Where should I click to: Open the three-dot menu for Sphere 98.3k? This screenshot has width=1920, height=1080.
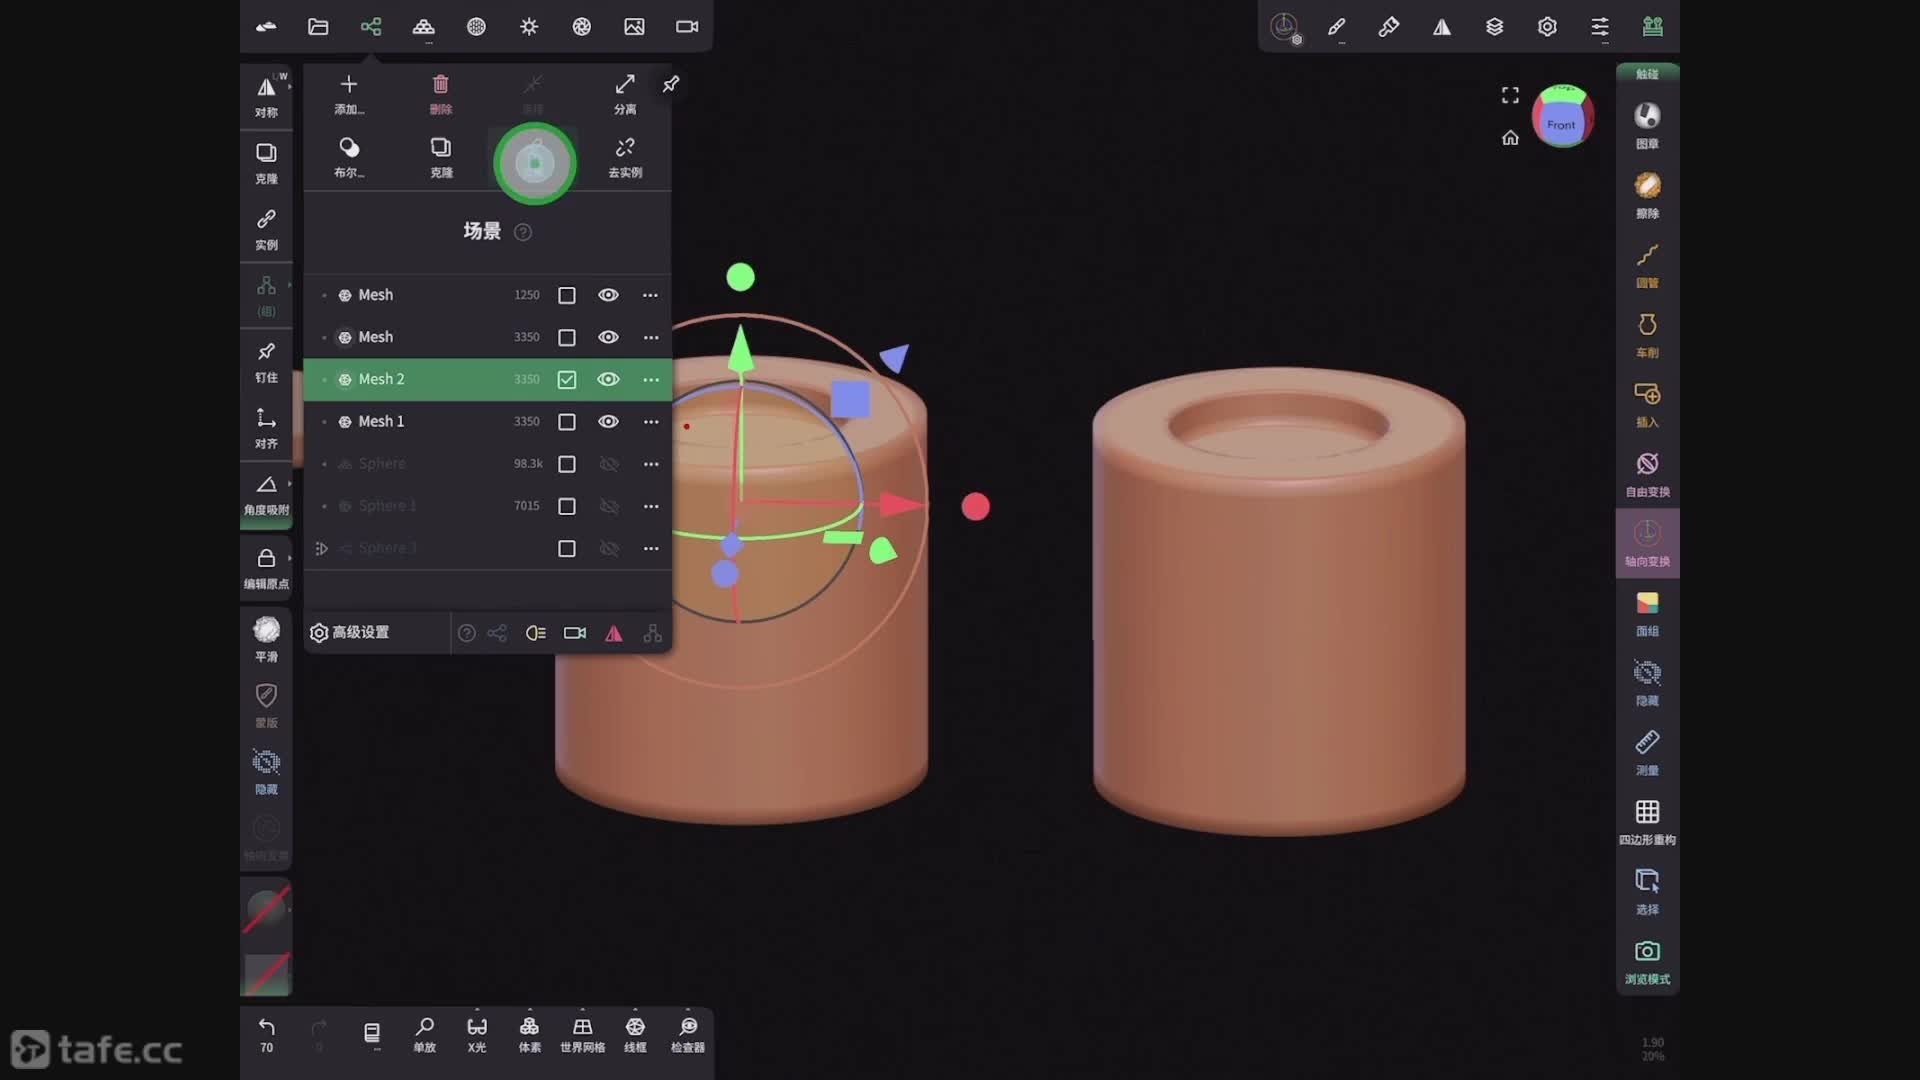pyautogui.click(x=651, y=464)
